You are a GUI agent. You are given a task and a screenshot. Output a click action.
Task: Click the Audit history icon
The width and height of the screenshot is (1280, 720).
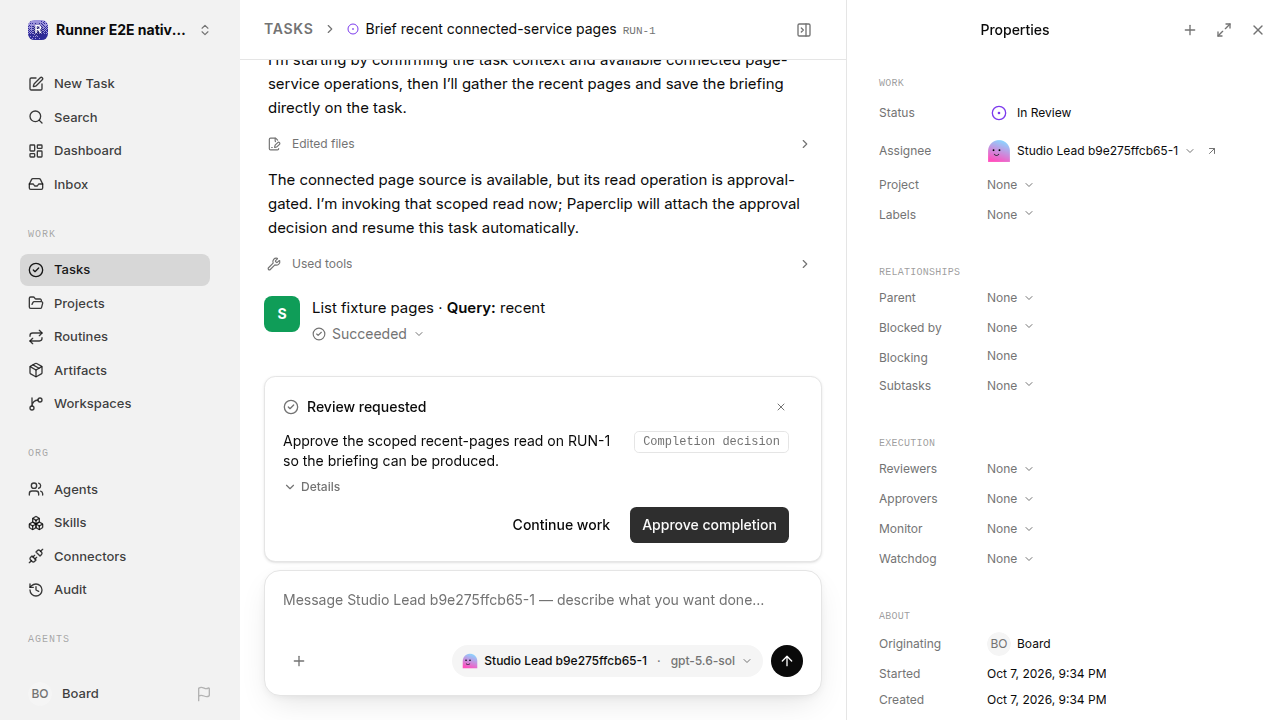36,590
